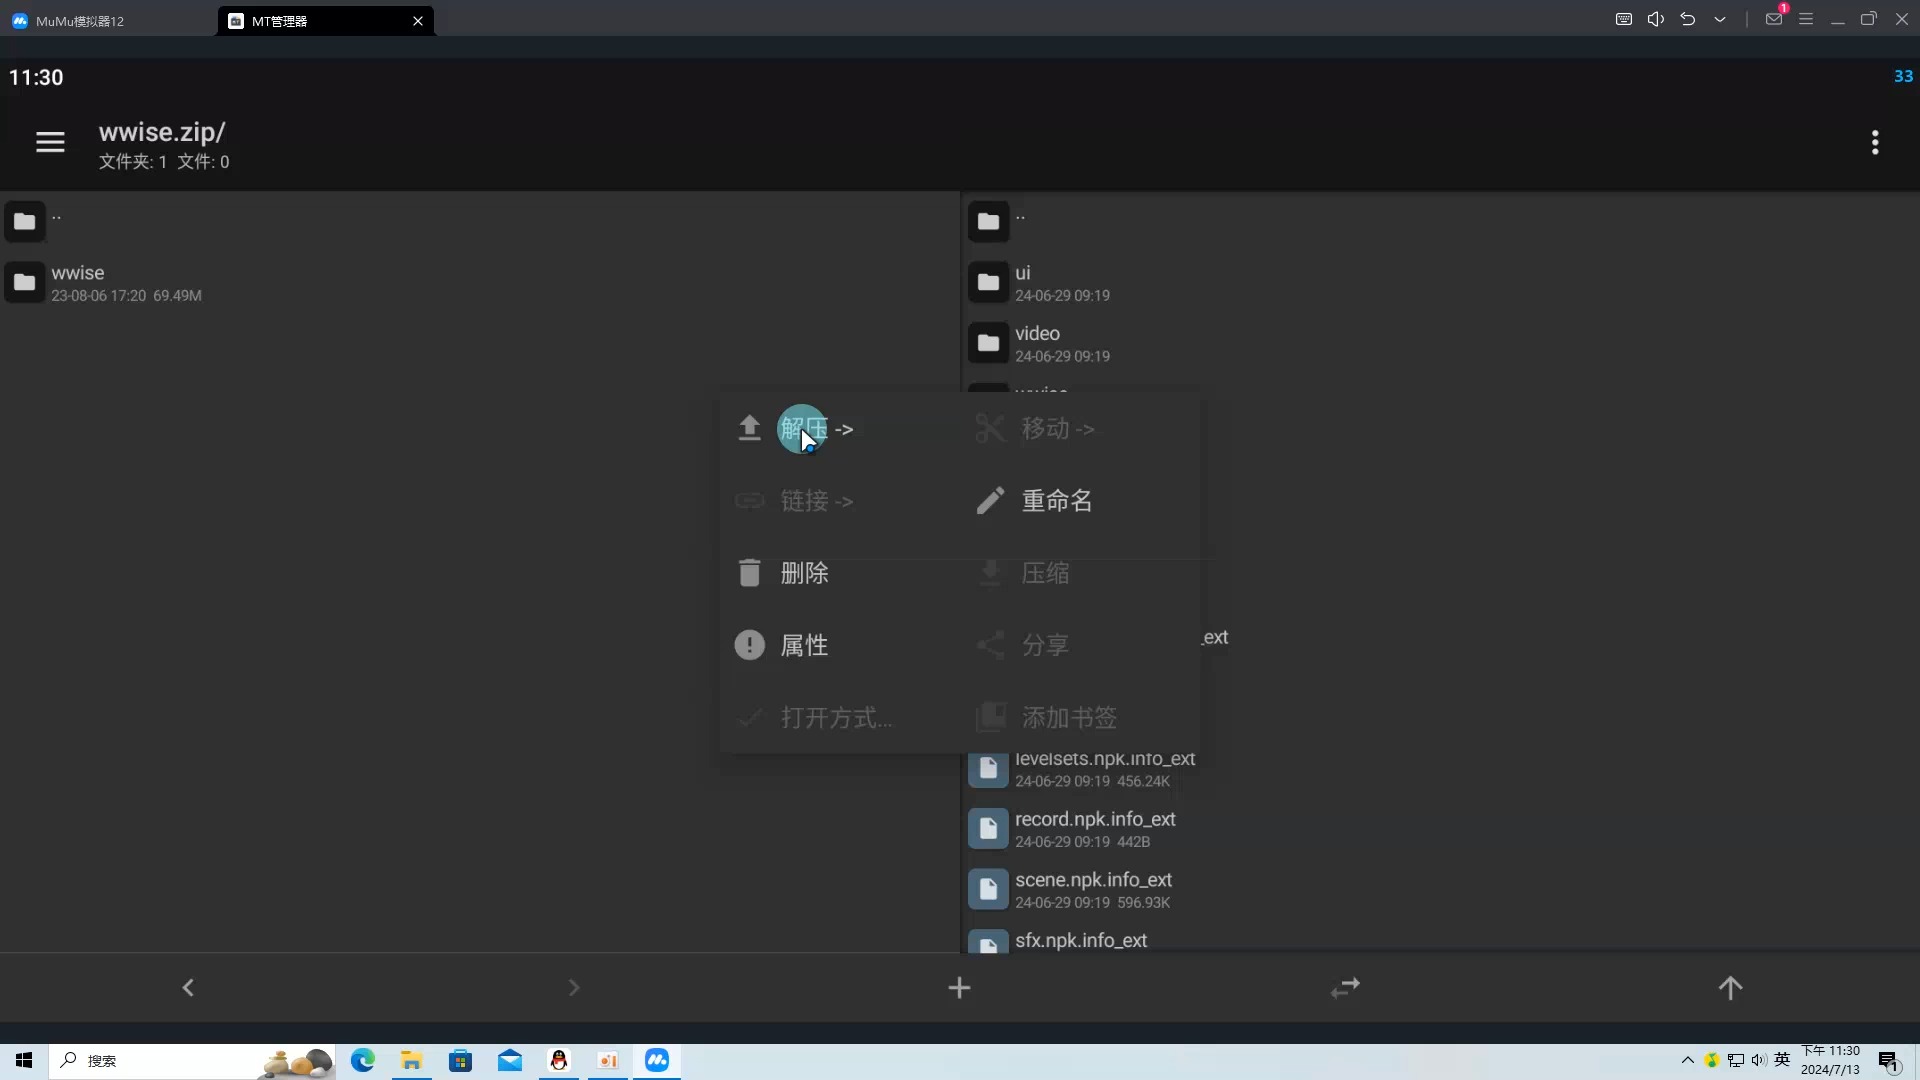Click the plus button to create new item
Image resolution: width=1920 pixels, height=1080 pixels.
959,988
